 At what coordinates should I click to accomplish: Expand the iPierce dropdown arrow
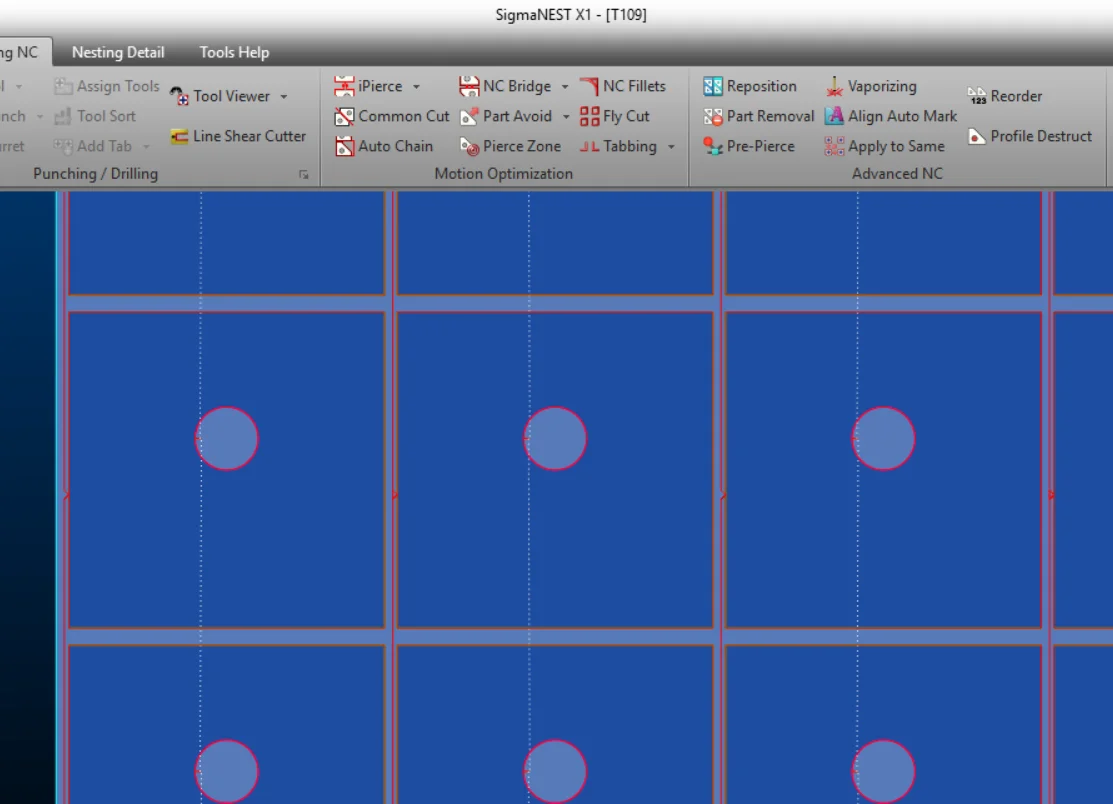(x=417, y=87)
